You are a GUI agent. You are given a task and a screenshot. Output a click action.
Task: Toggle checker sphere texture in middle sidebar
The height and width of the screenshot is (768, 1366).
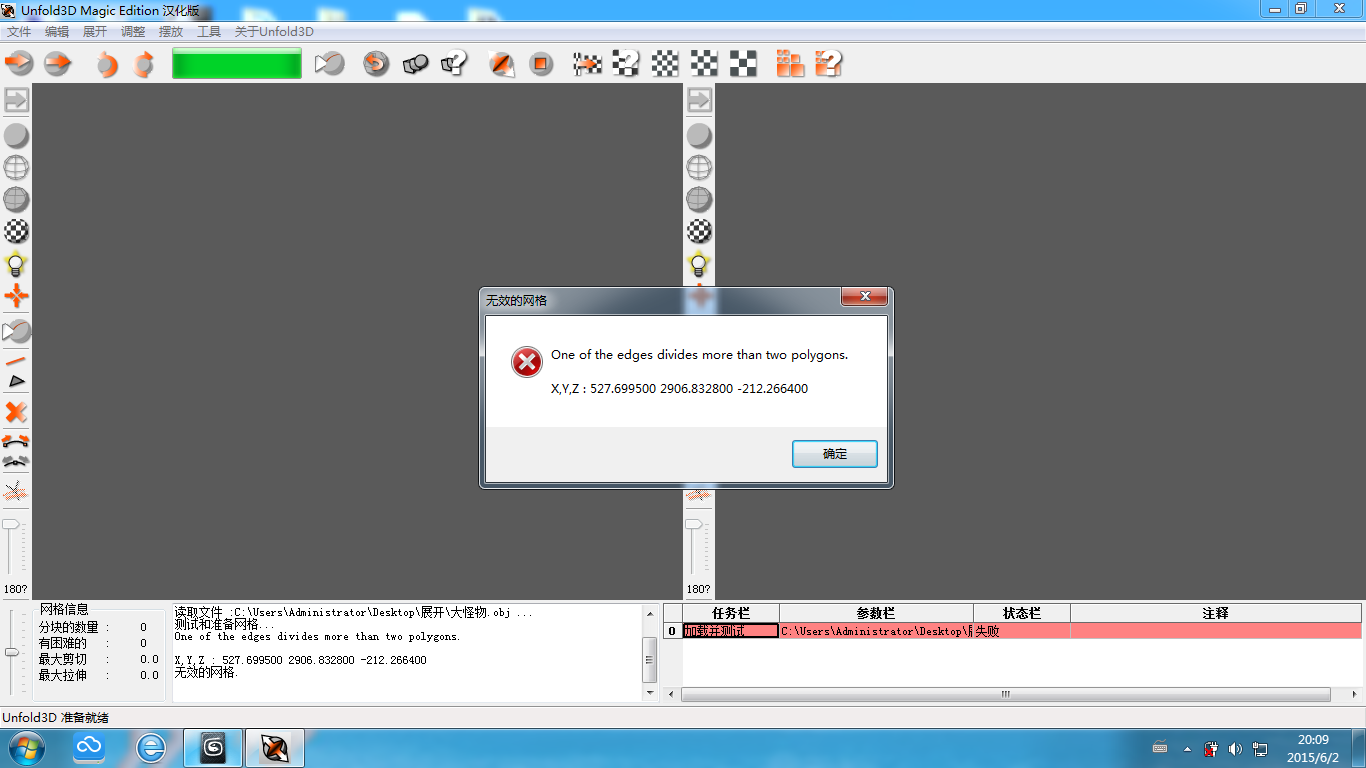[699, 232]
